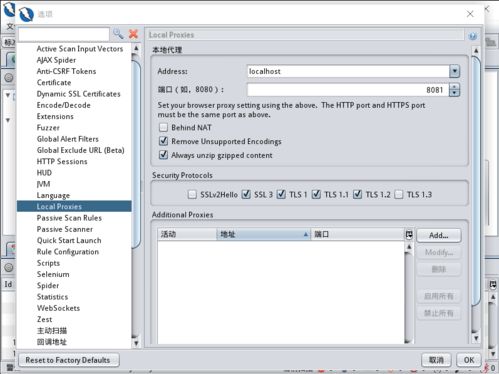This screenshot has height=374, width=499.
Task: Select Passive Scan Rules in tree
Action: pyautogui.click(x=69, y=218)
